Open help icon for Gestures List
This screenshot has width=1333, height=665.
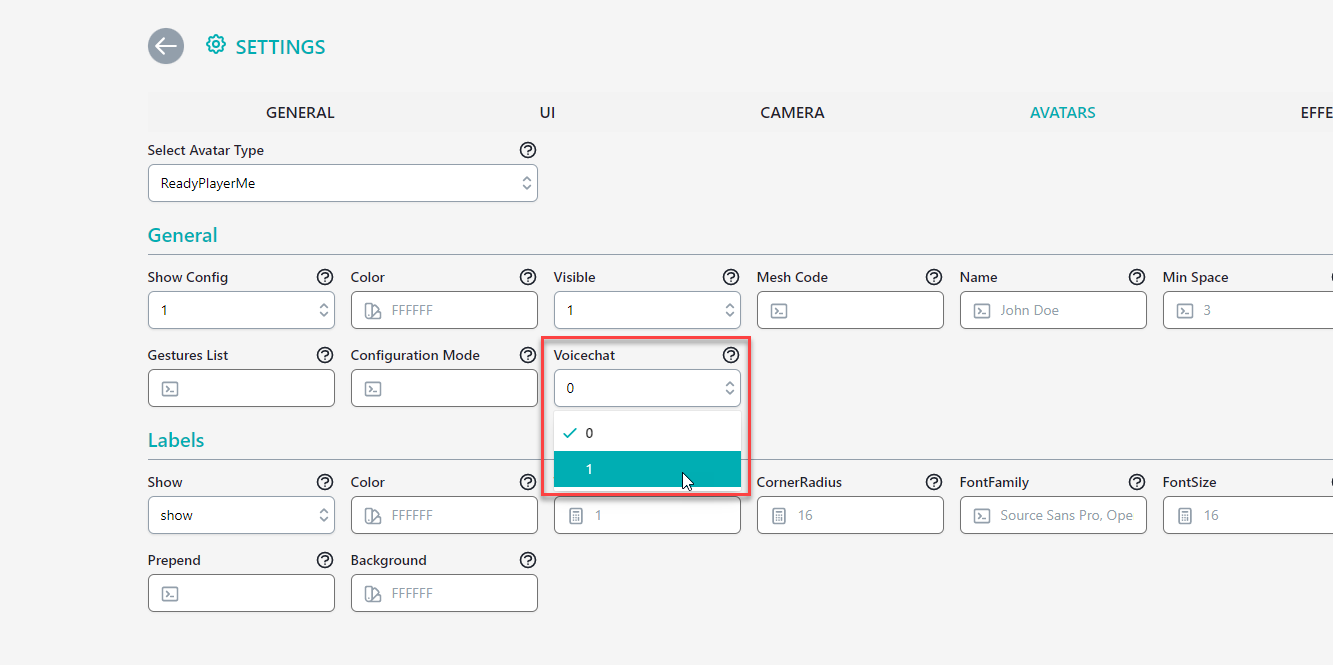coord(325,355)
